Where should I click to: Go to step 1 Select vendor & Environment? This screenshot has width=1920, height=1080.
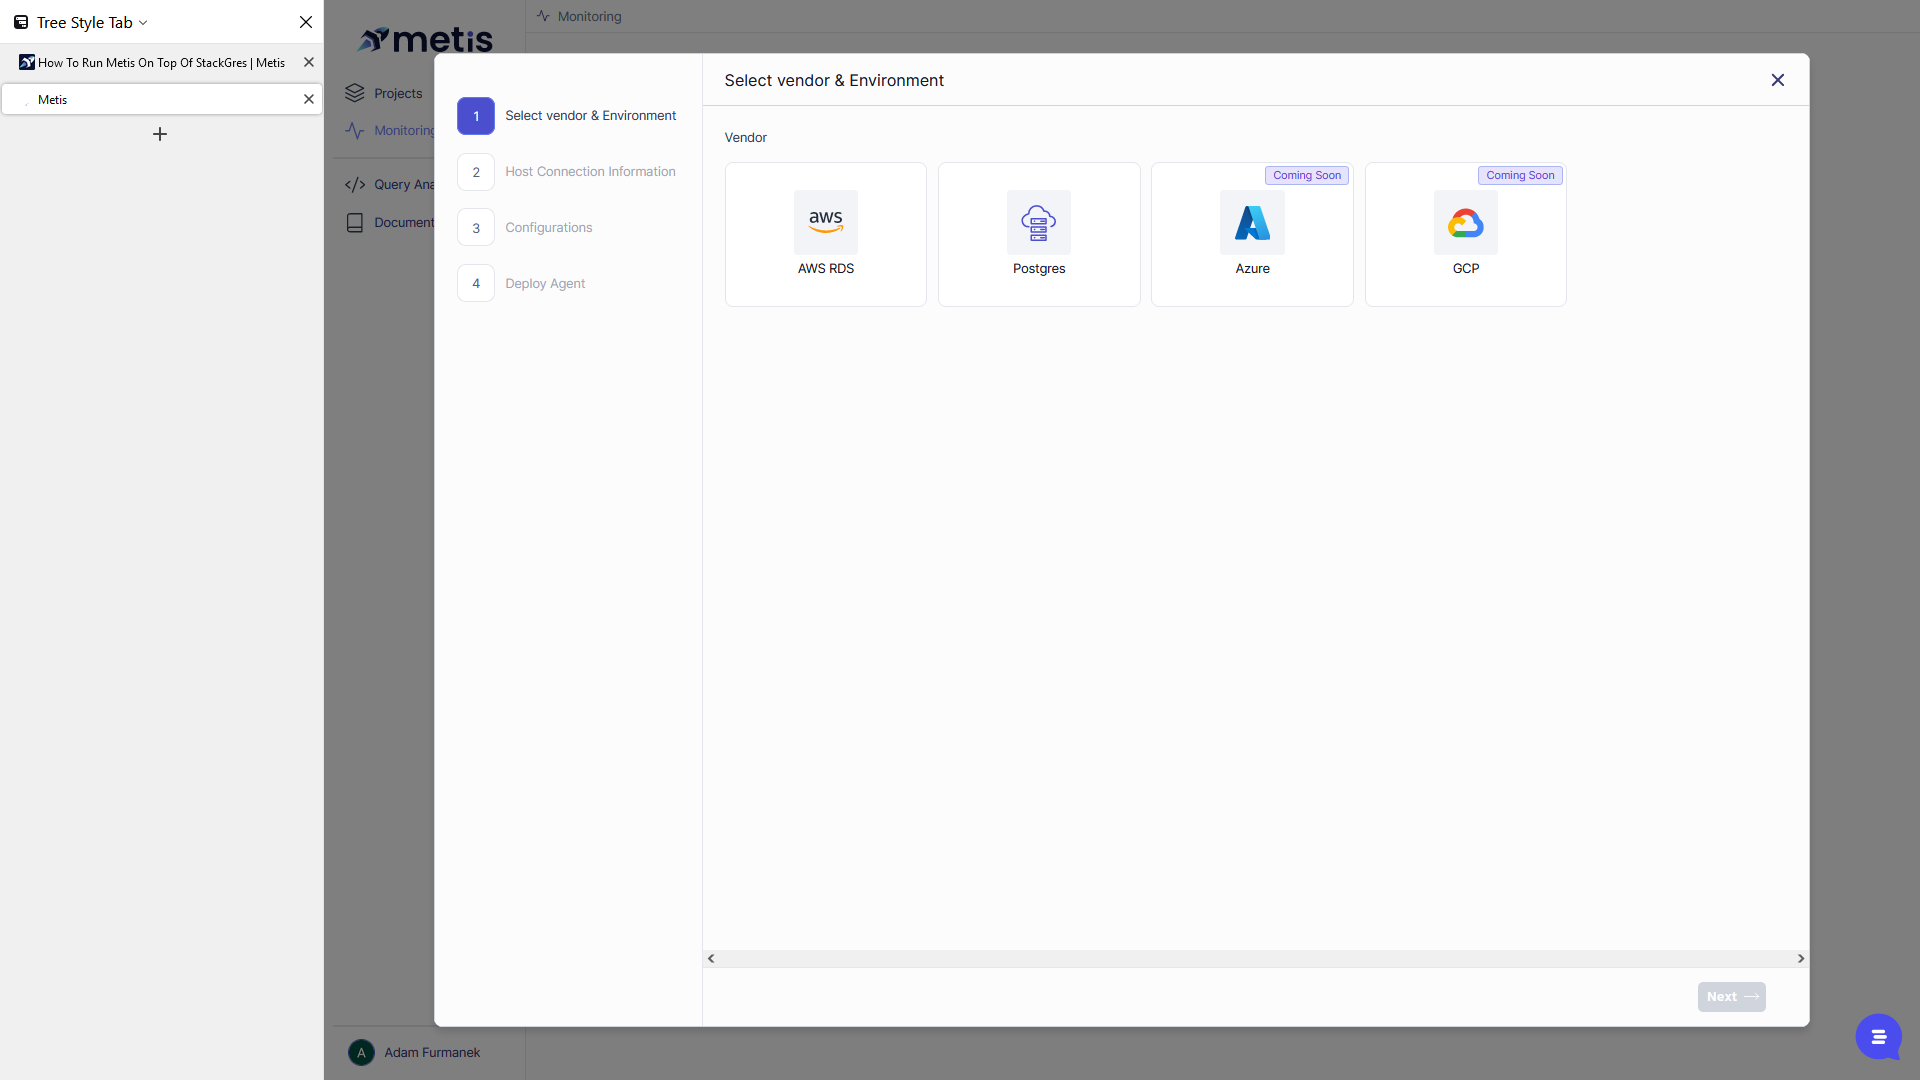pos(567,116)
